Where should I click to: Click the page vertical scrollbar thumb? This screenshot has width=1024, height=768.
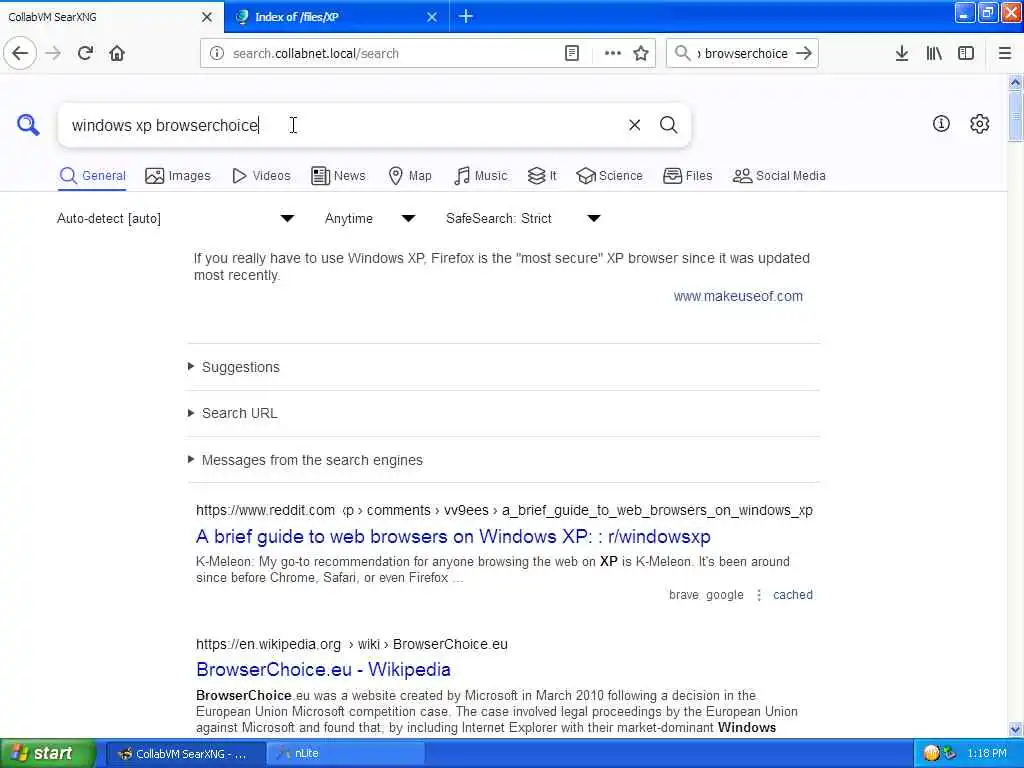click(1015, 116)
